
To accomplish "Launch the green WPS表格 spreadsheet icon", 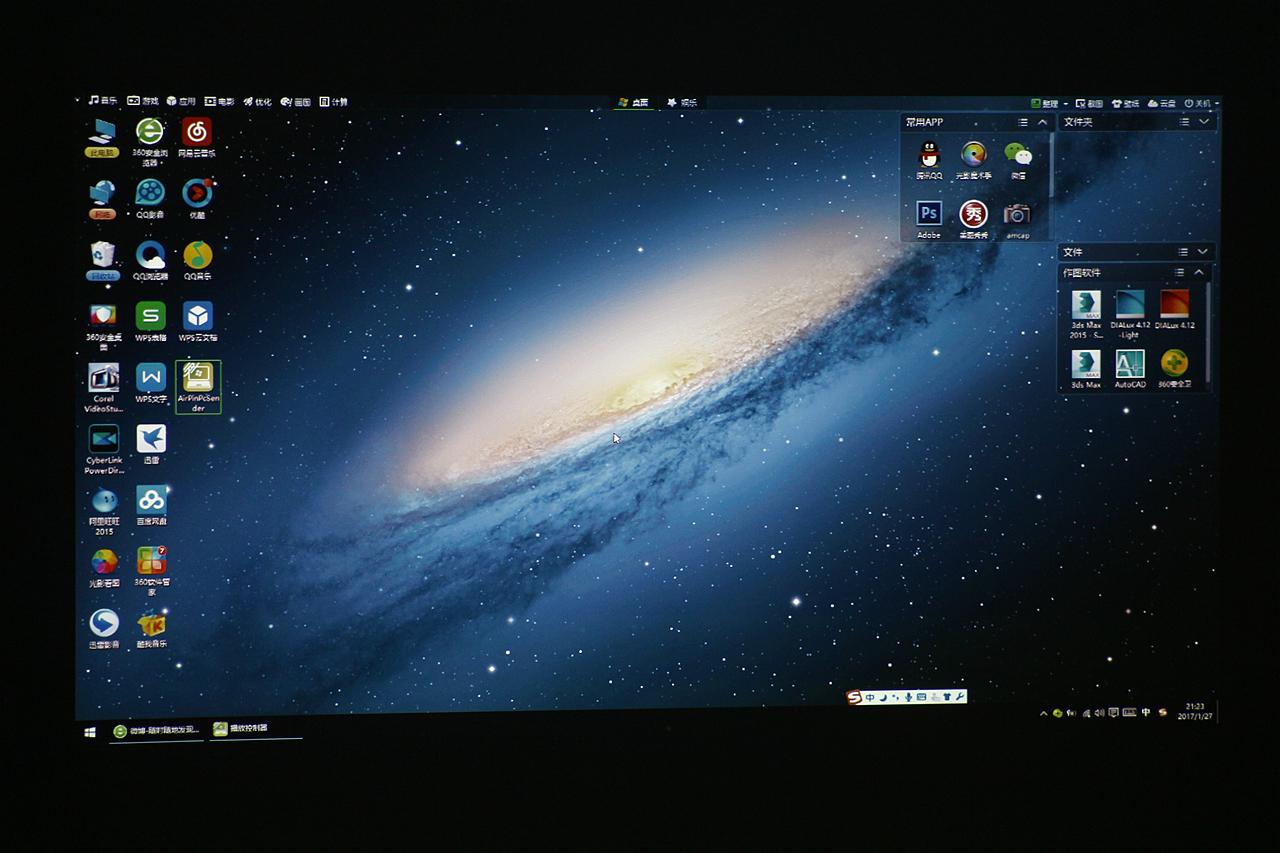I will 150,322.
